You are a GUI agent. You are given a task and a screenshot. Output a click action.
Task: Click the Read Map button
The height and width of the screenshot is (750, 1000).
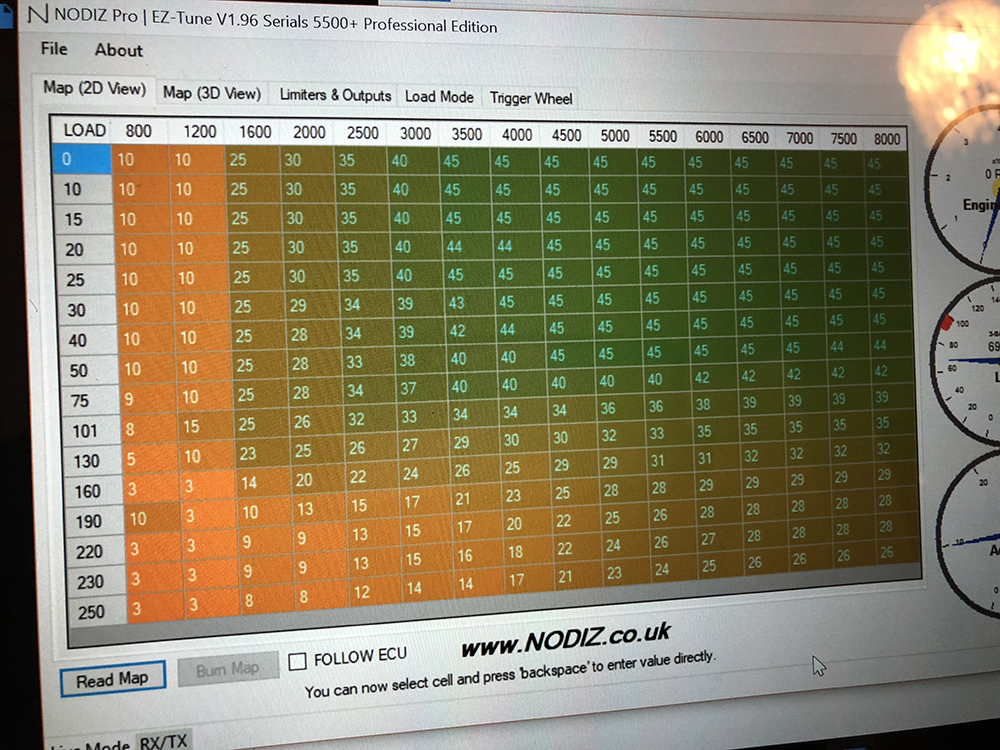113,680
